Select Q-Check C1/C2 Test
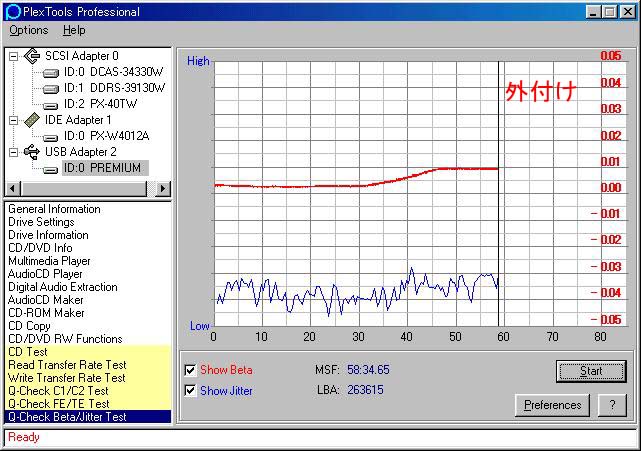Screen dimensions: 641x451 [x=88, y=391]
